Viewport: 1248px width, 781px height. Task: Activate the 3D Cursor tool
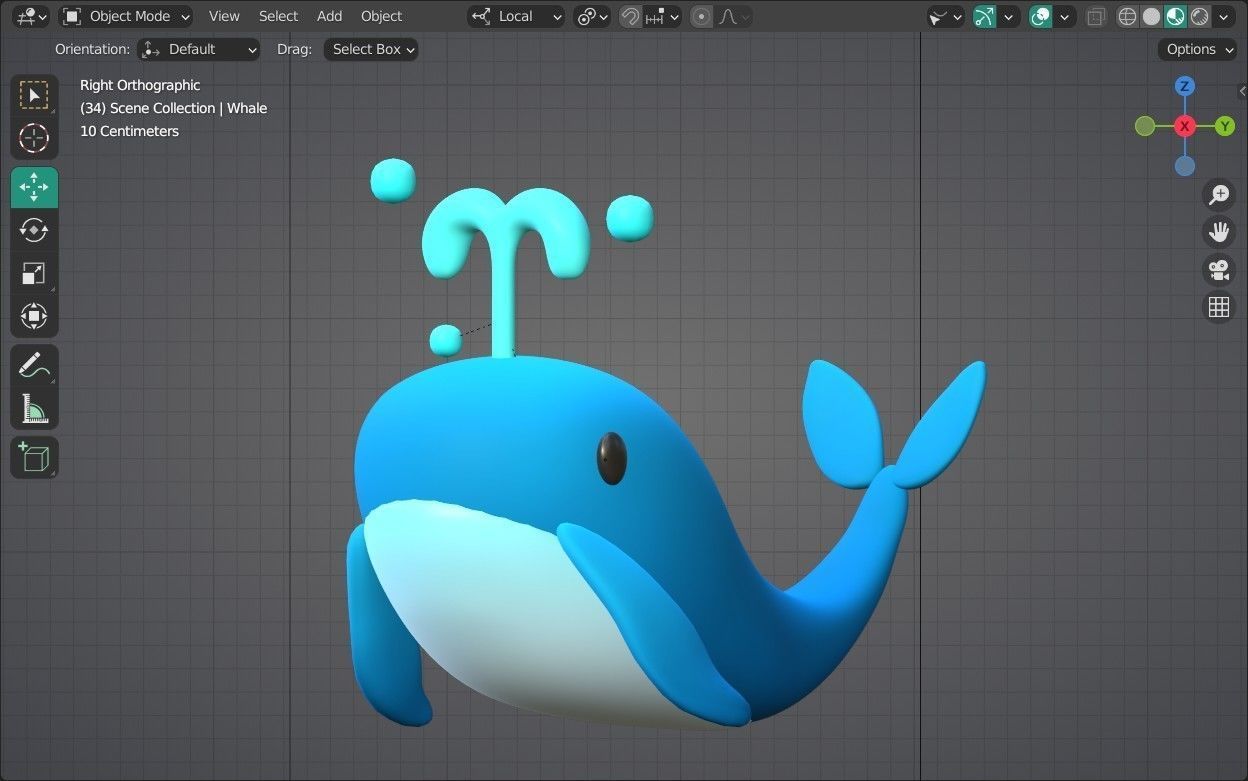34,138
